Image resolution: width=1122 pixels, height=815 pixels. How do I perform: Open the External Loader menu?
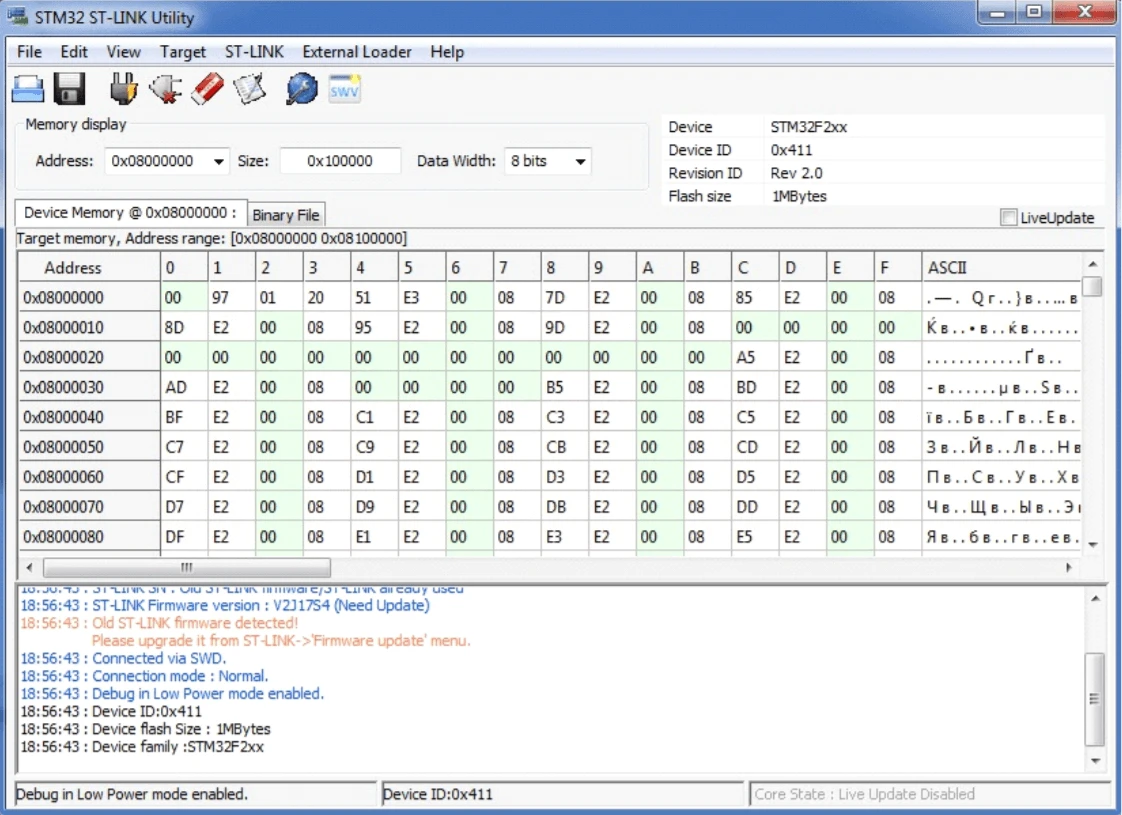coord(357,52)
